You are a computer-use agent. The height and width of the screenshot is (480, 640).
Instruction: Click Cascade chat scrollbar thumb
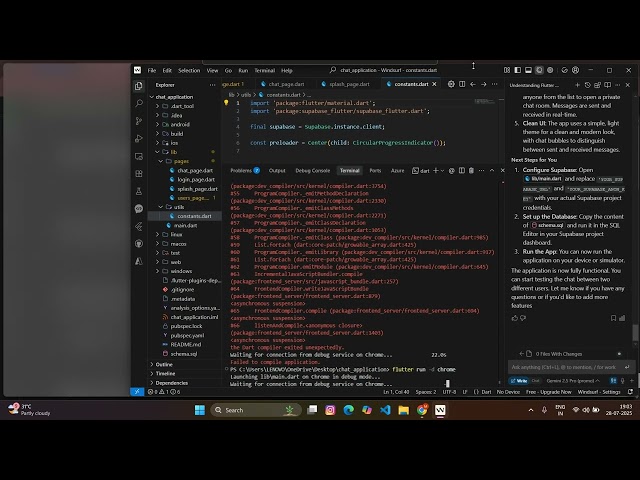coord(635,332)
